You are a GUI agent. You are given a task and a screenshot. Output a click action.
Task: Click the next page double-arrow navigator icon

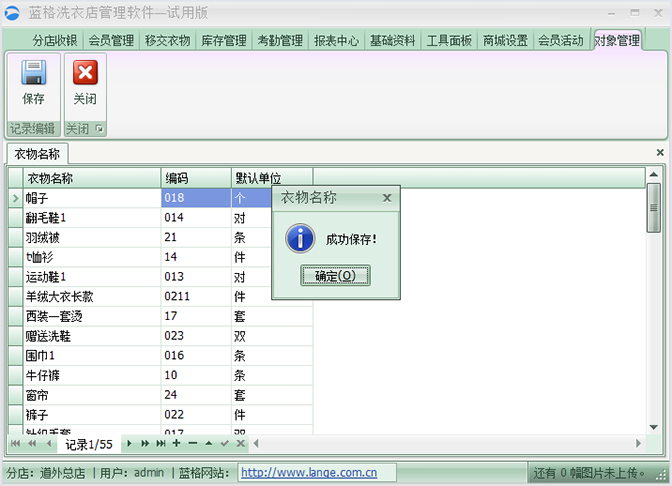pyautogui.click(x=145, y=443)
